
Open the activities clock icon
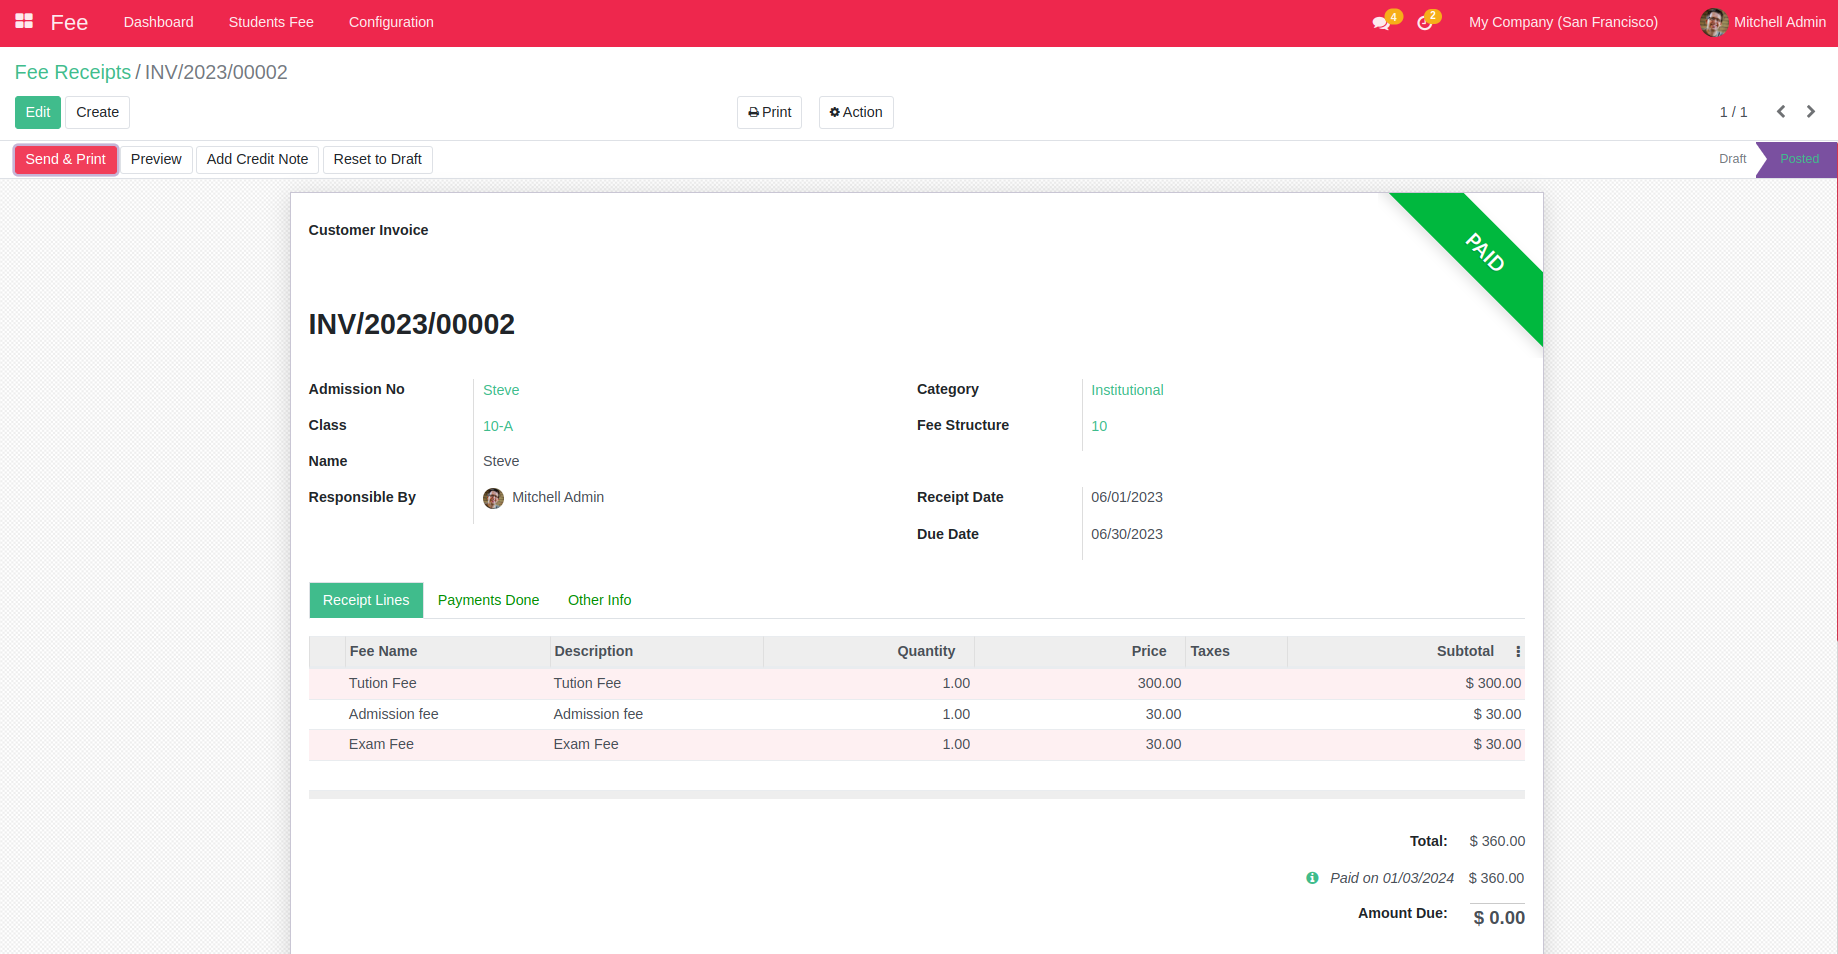pyautogui.click(x=1425, y=23)
